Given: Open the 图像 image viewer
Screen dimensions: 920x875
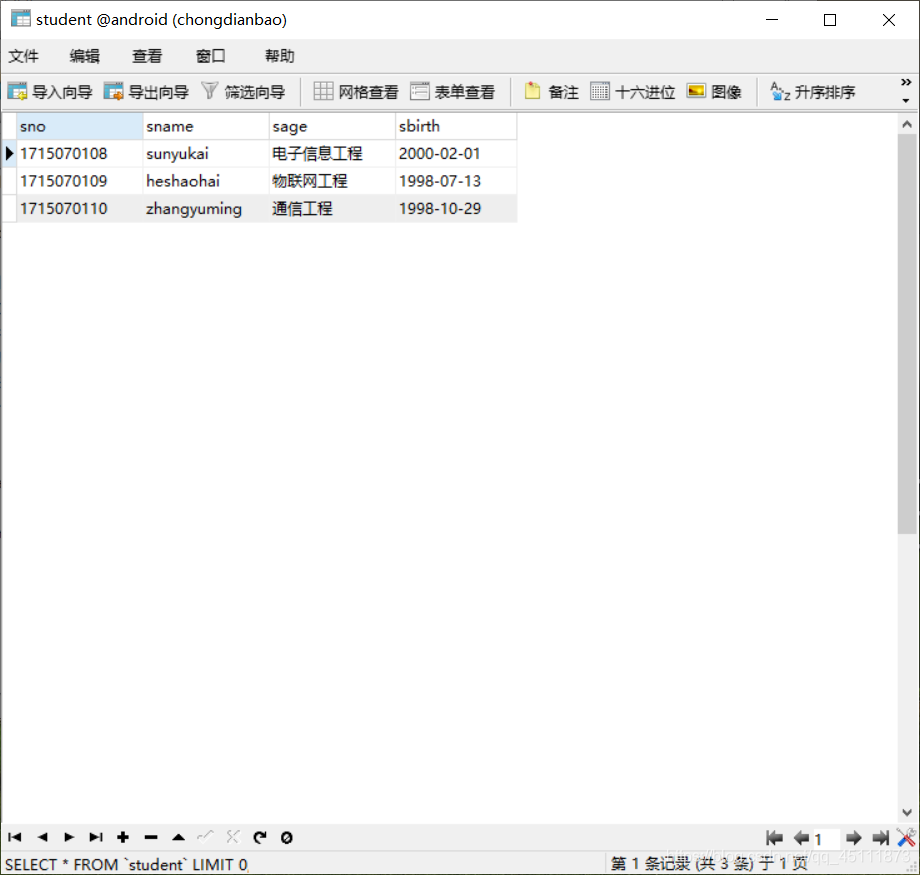Looking at the screenshot, I should pos(713,92).
